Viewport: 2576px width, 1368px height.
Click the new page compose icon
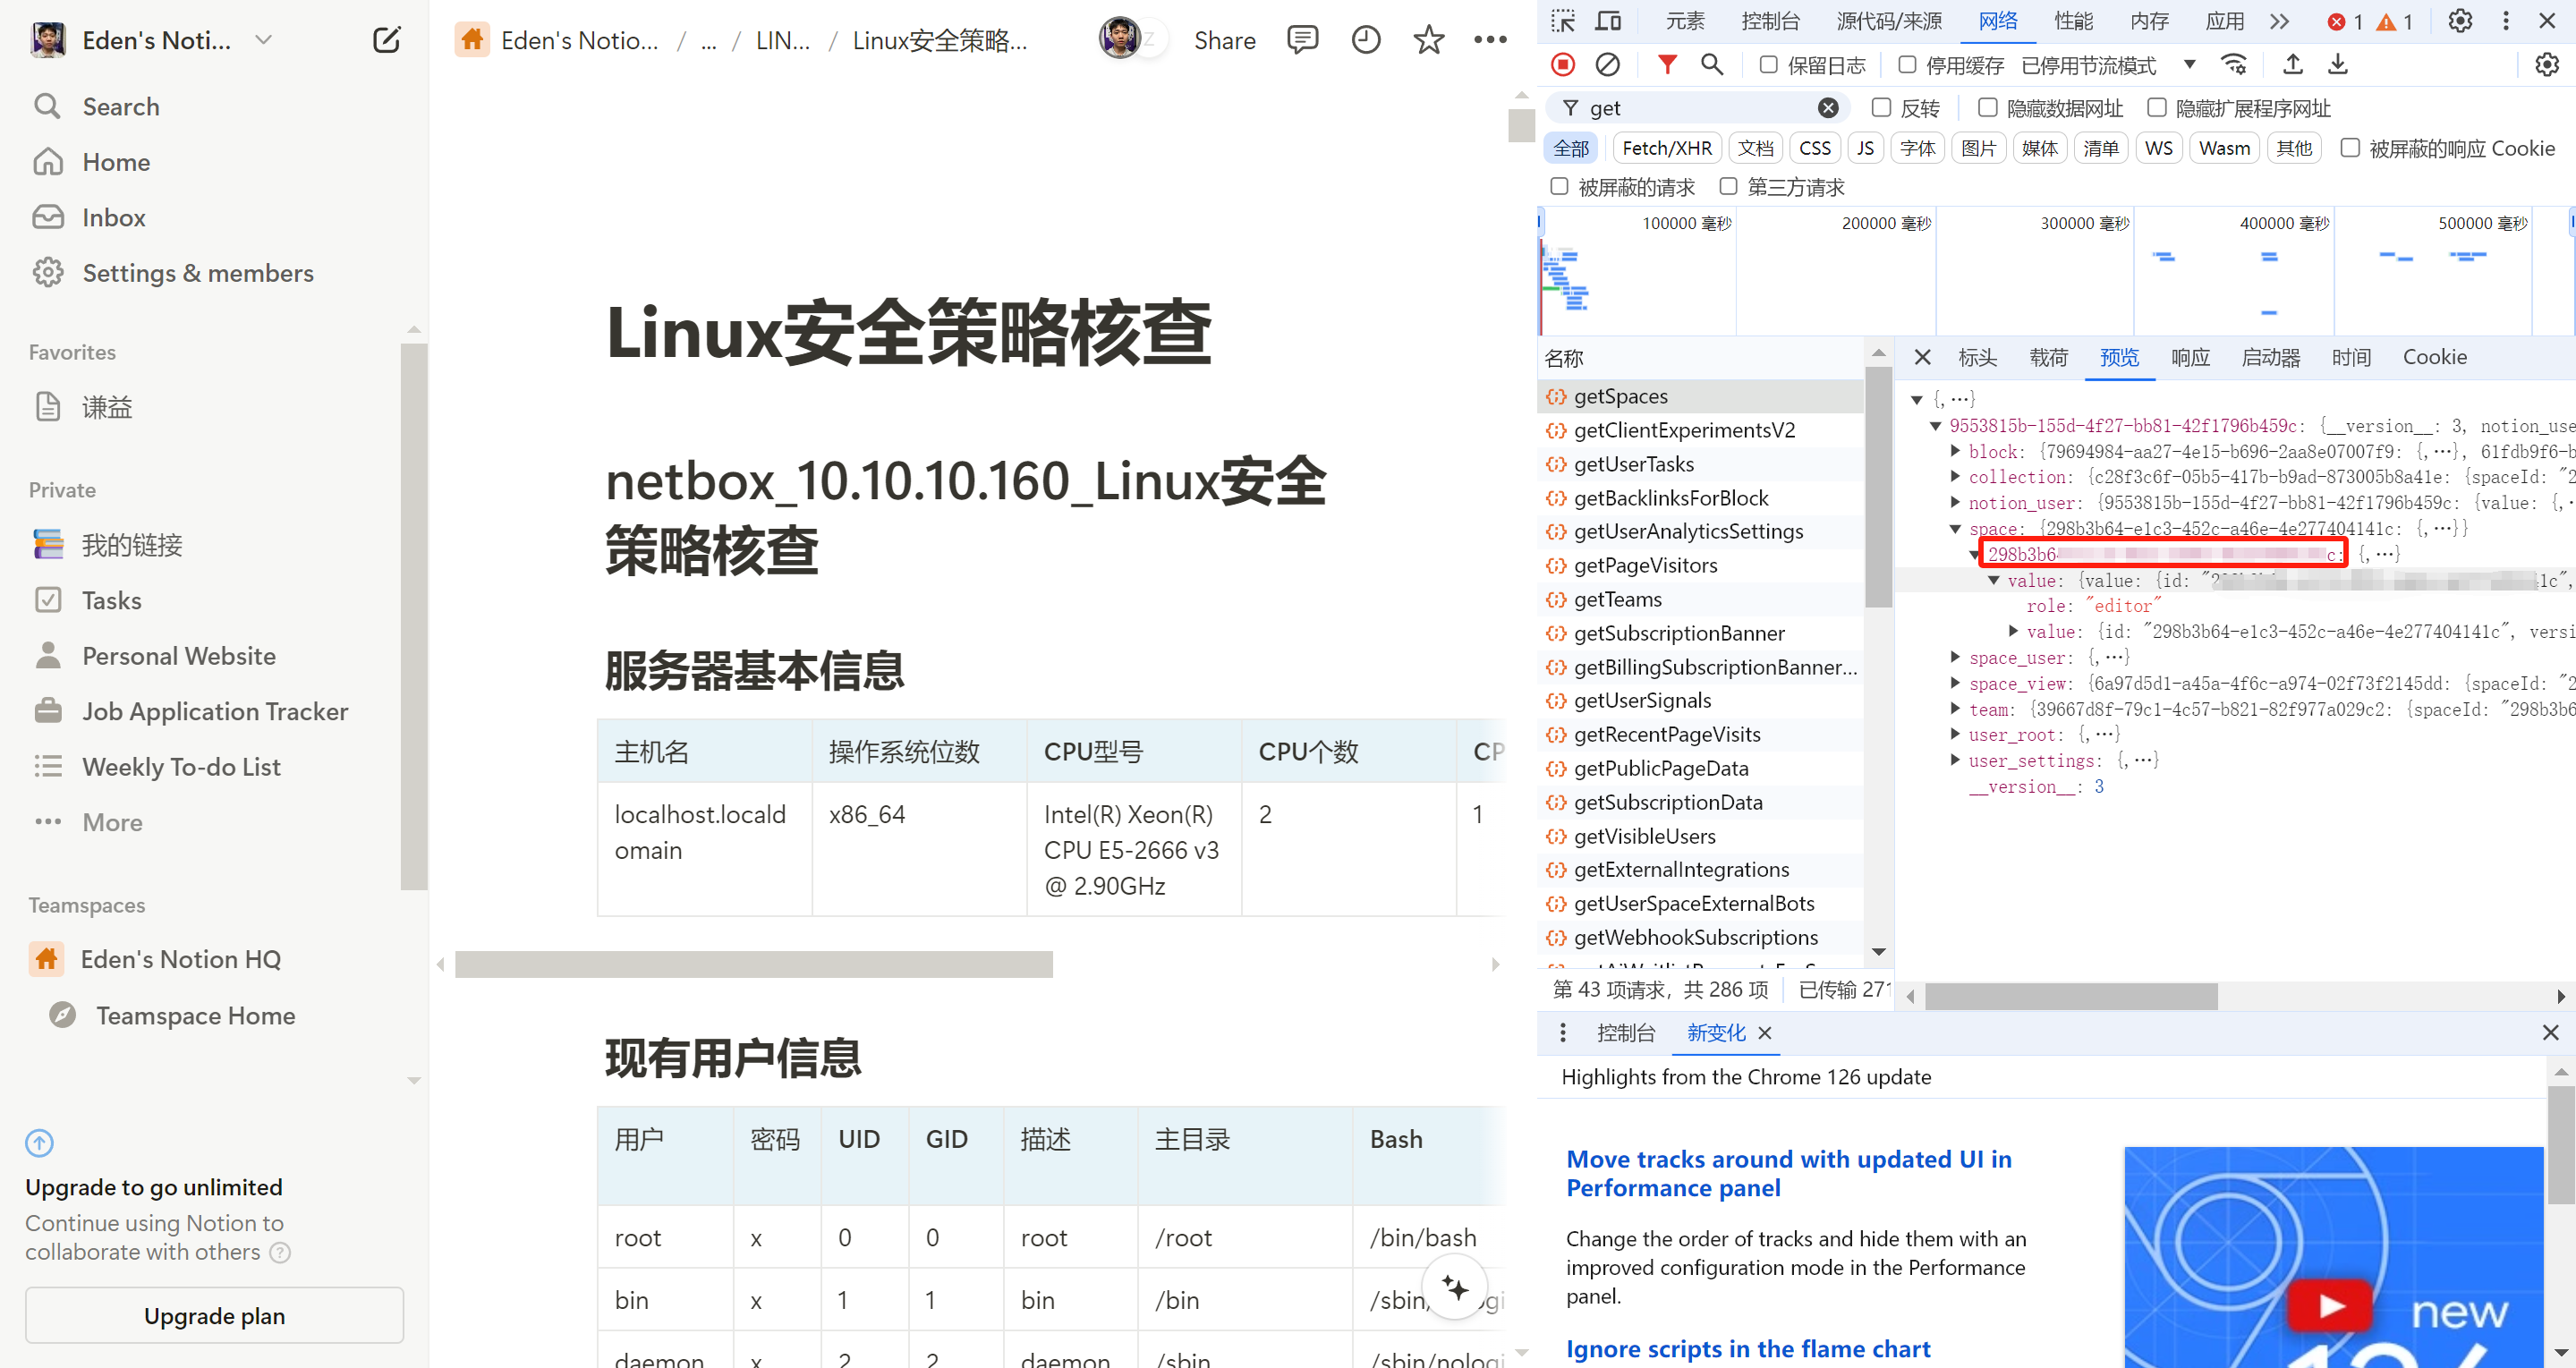[x=386, y=40]
